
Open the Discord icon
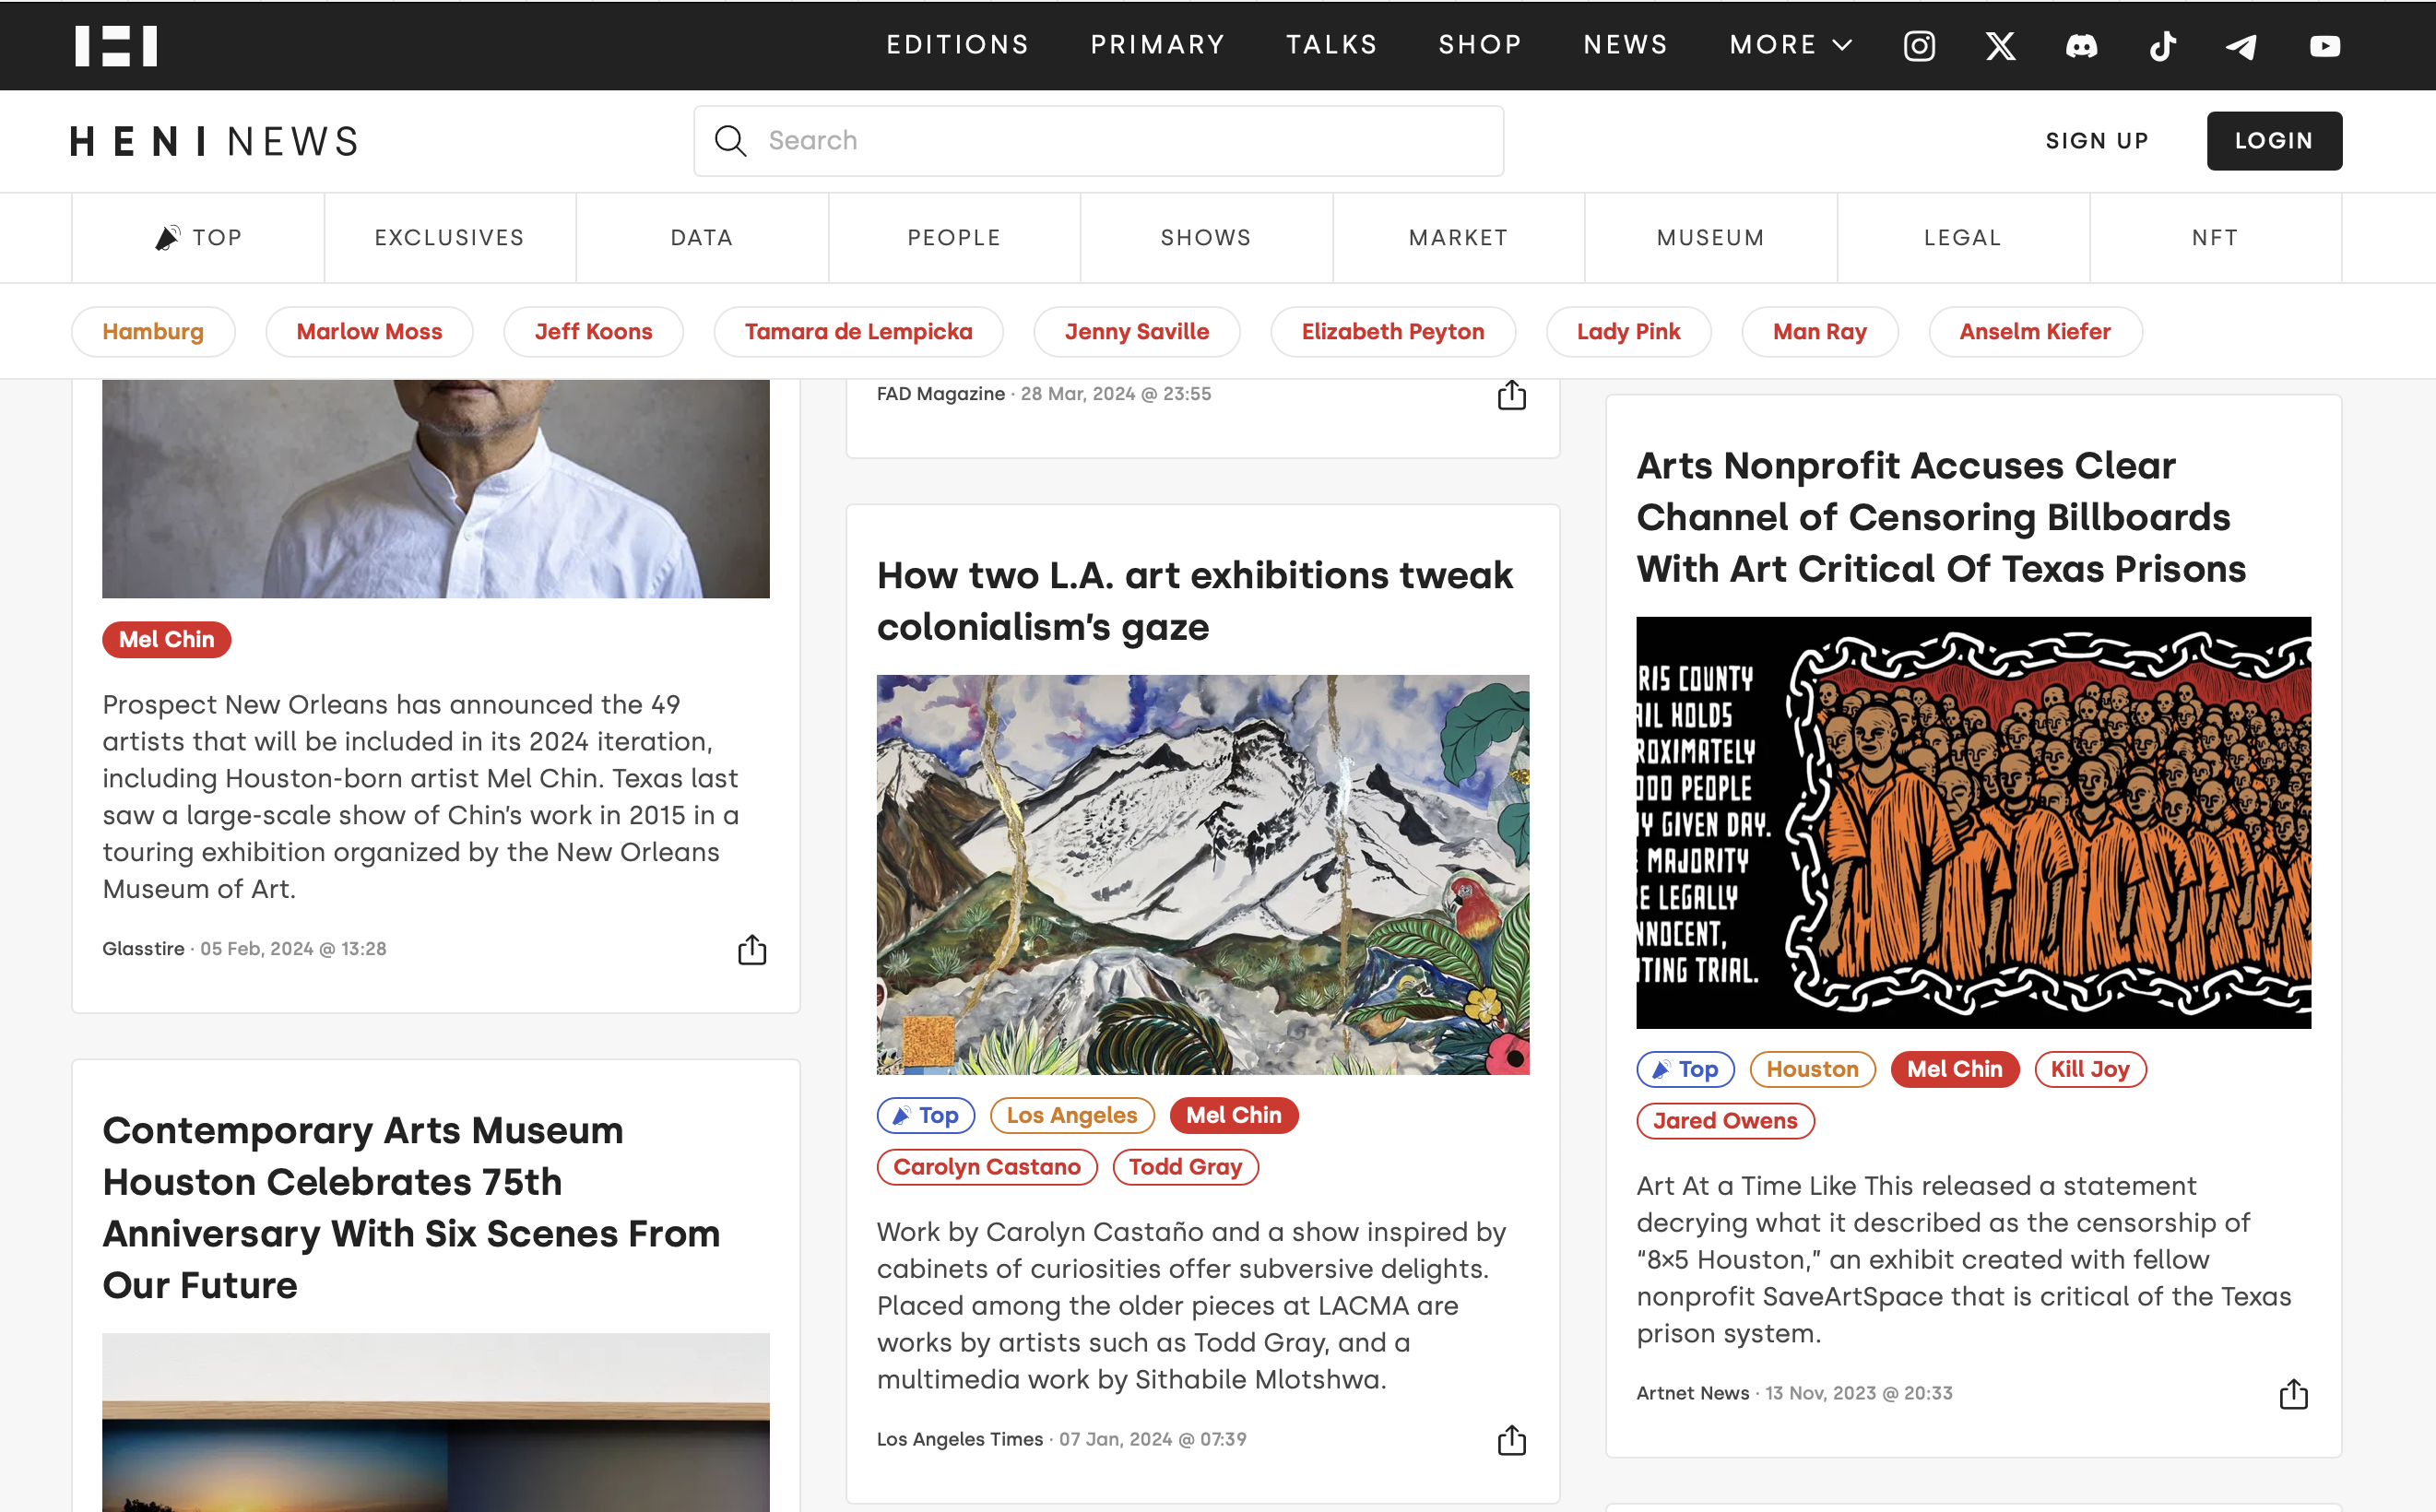point(2081,46)
